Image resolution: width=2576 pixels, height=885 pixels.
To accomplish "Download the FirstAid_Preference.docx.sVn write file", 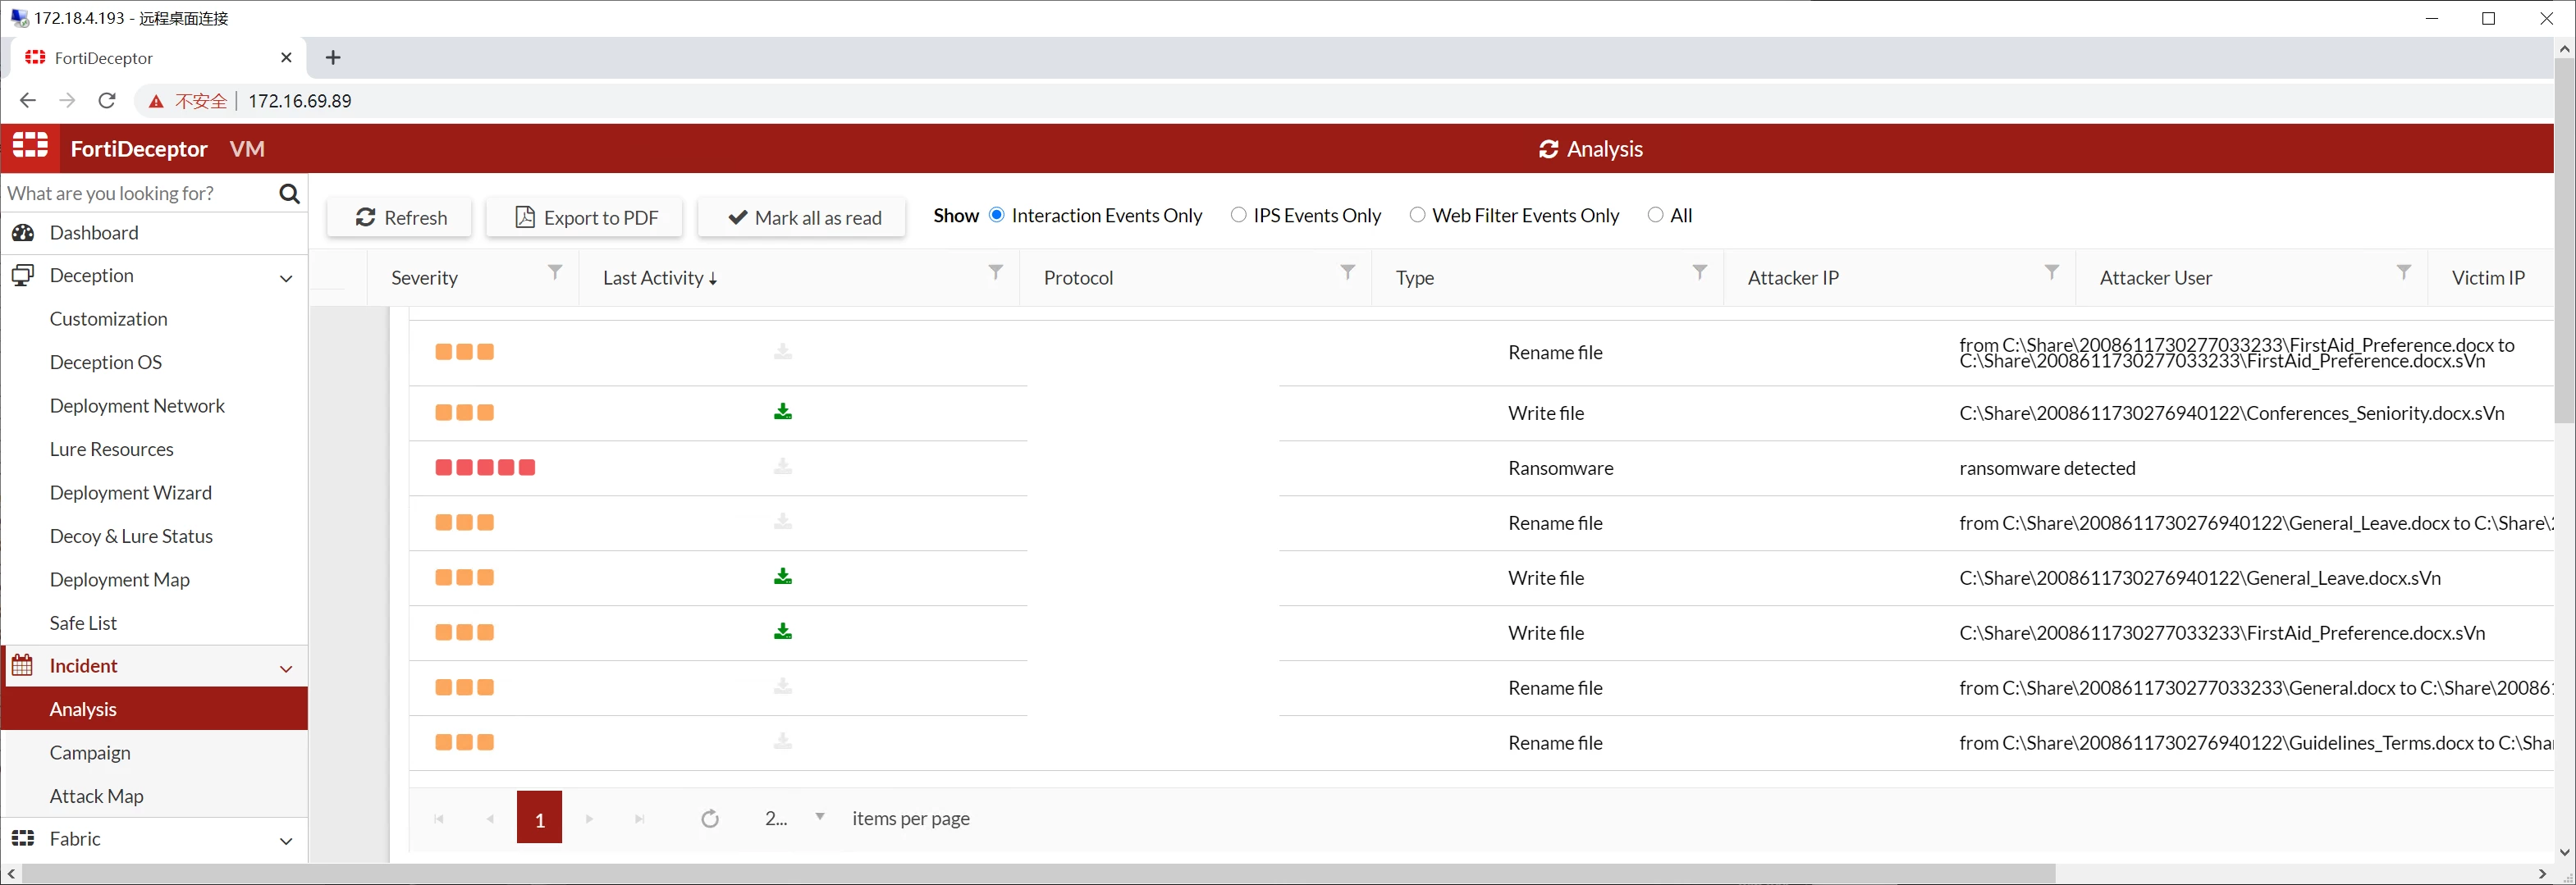I will pyautogui.click(x=783, y=631).
